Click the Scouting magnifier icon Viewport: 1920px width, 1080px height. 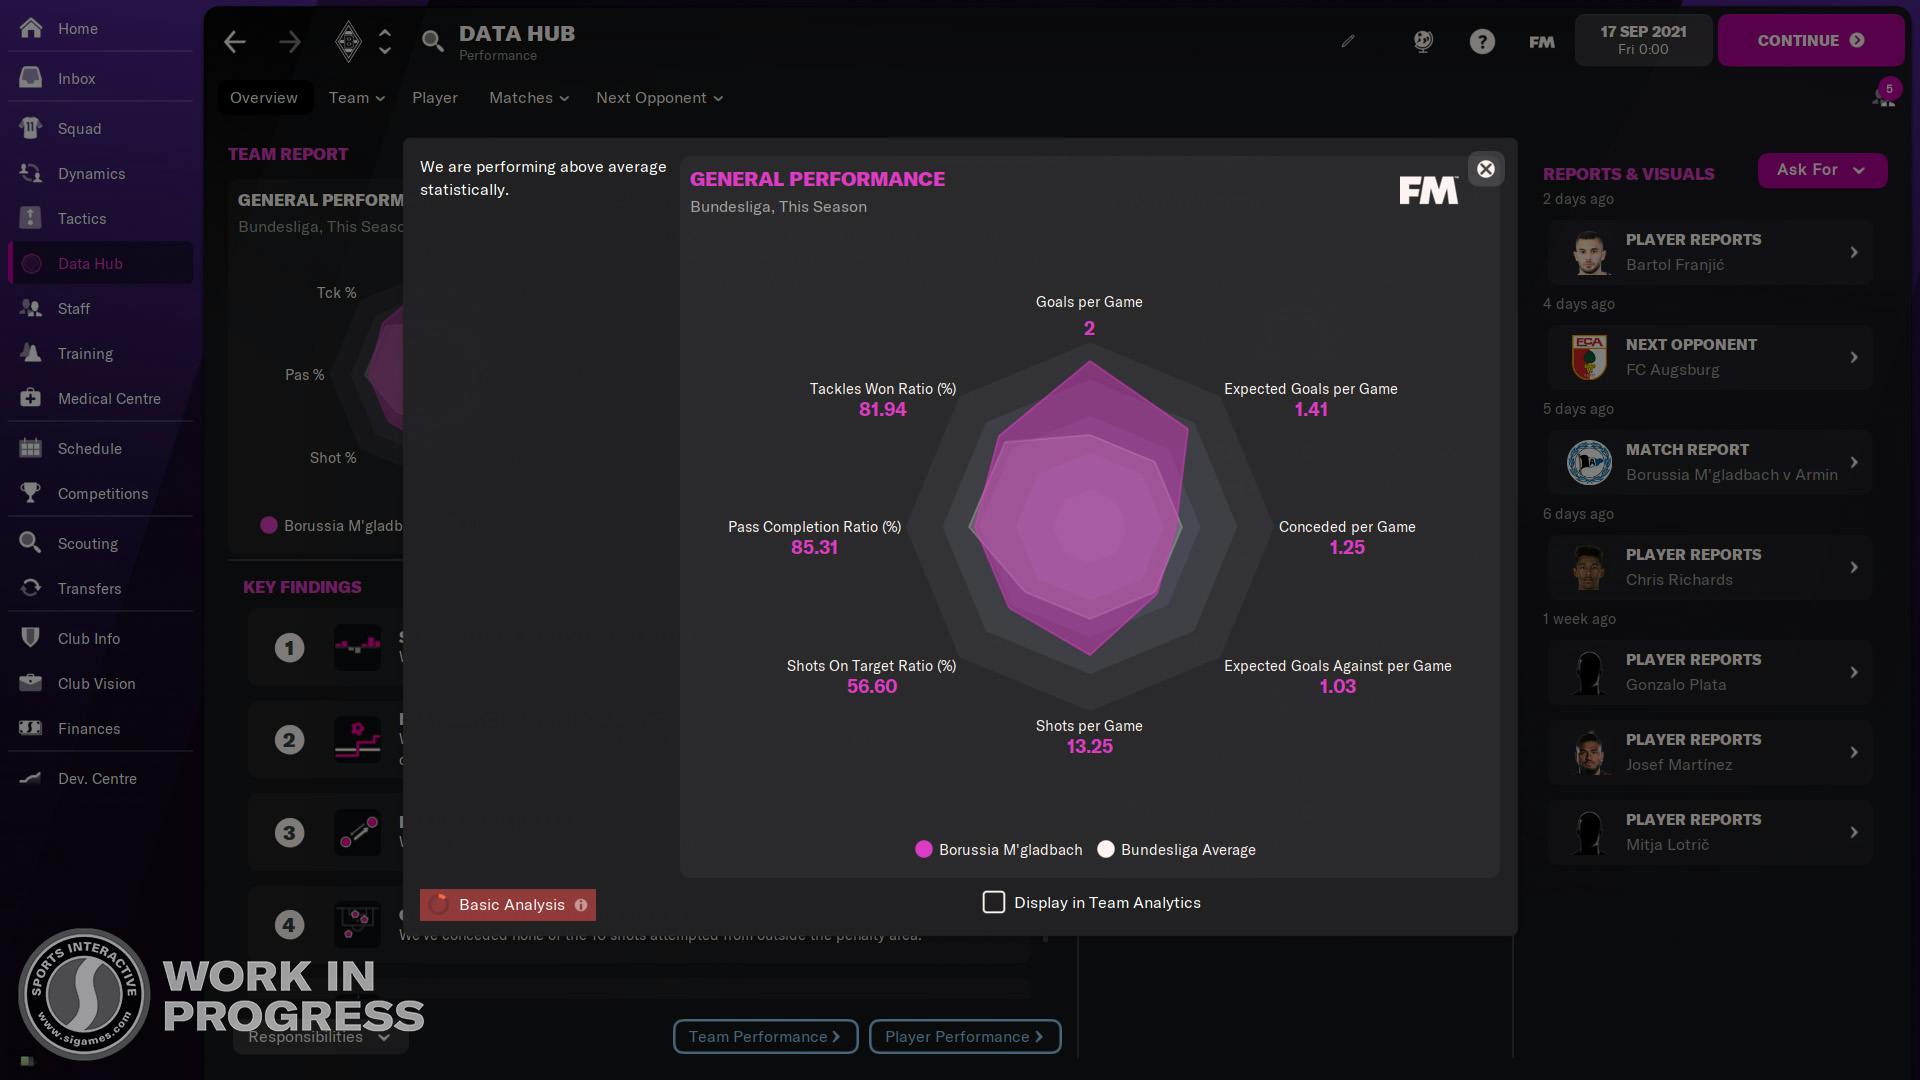point(31,543)
